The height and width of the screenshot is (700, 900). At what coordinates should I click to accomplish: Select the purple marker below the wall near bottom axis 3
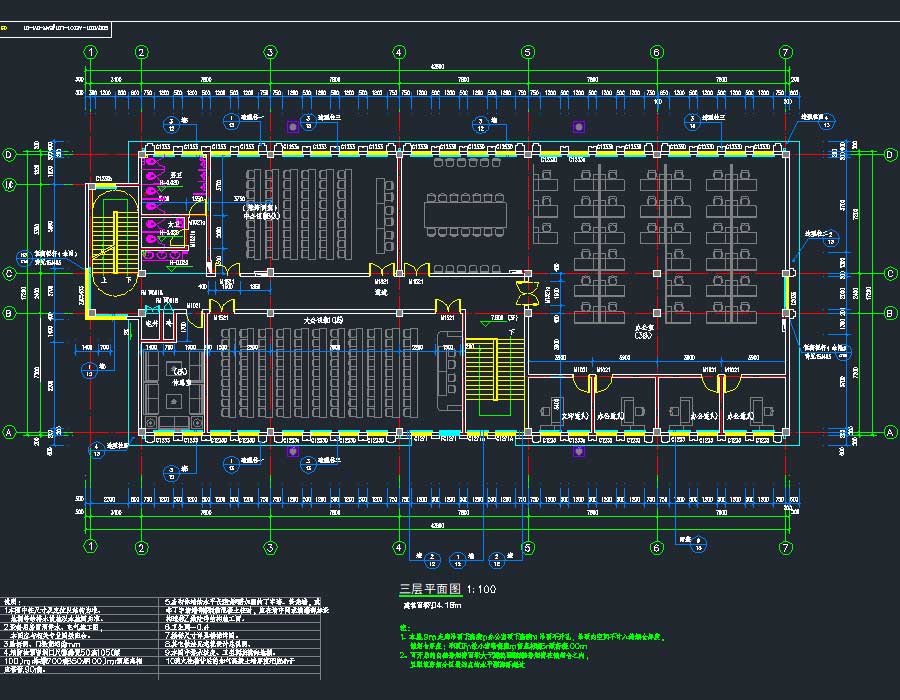point(293,452)
